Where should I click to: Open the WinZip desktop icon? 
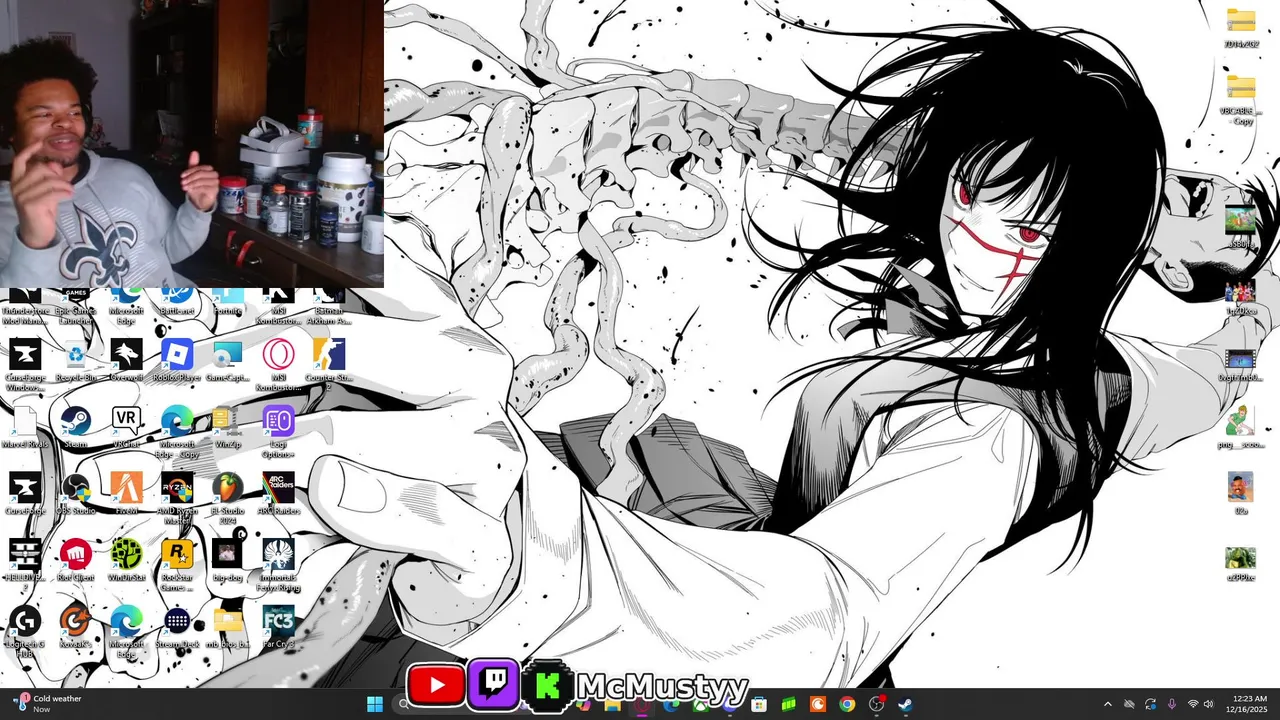228,428
